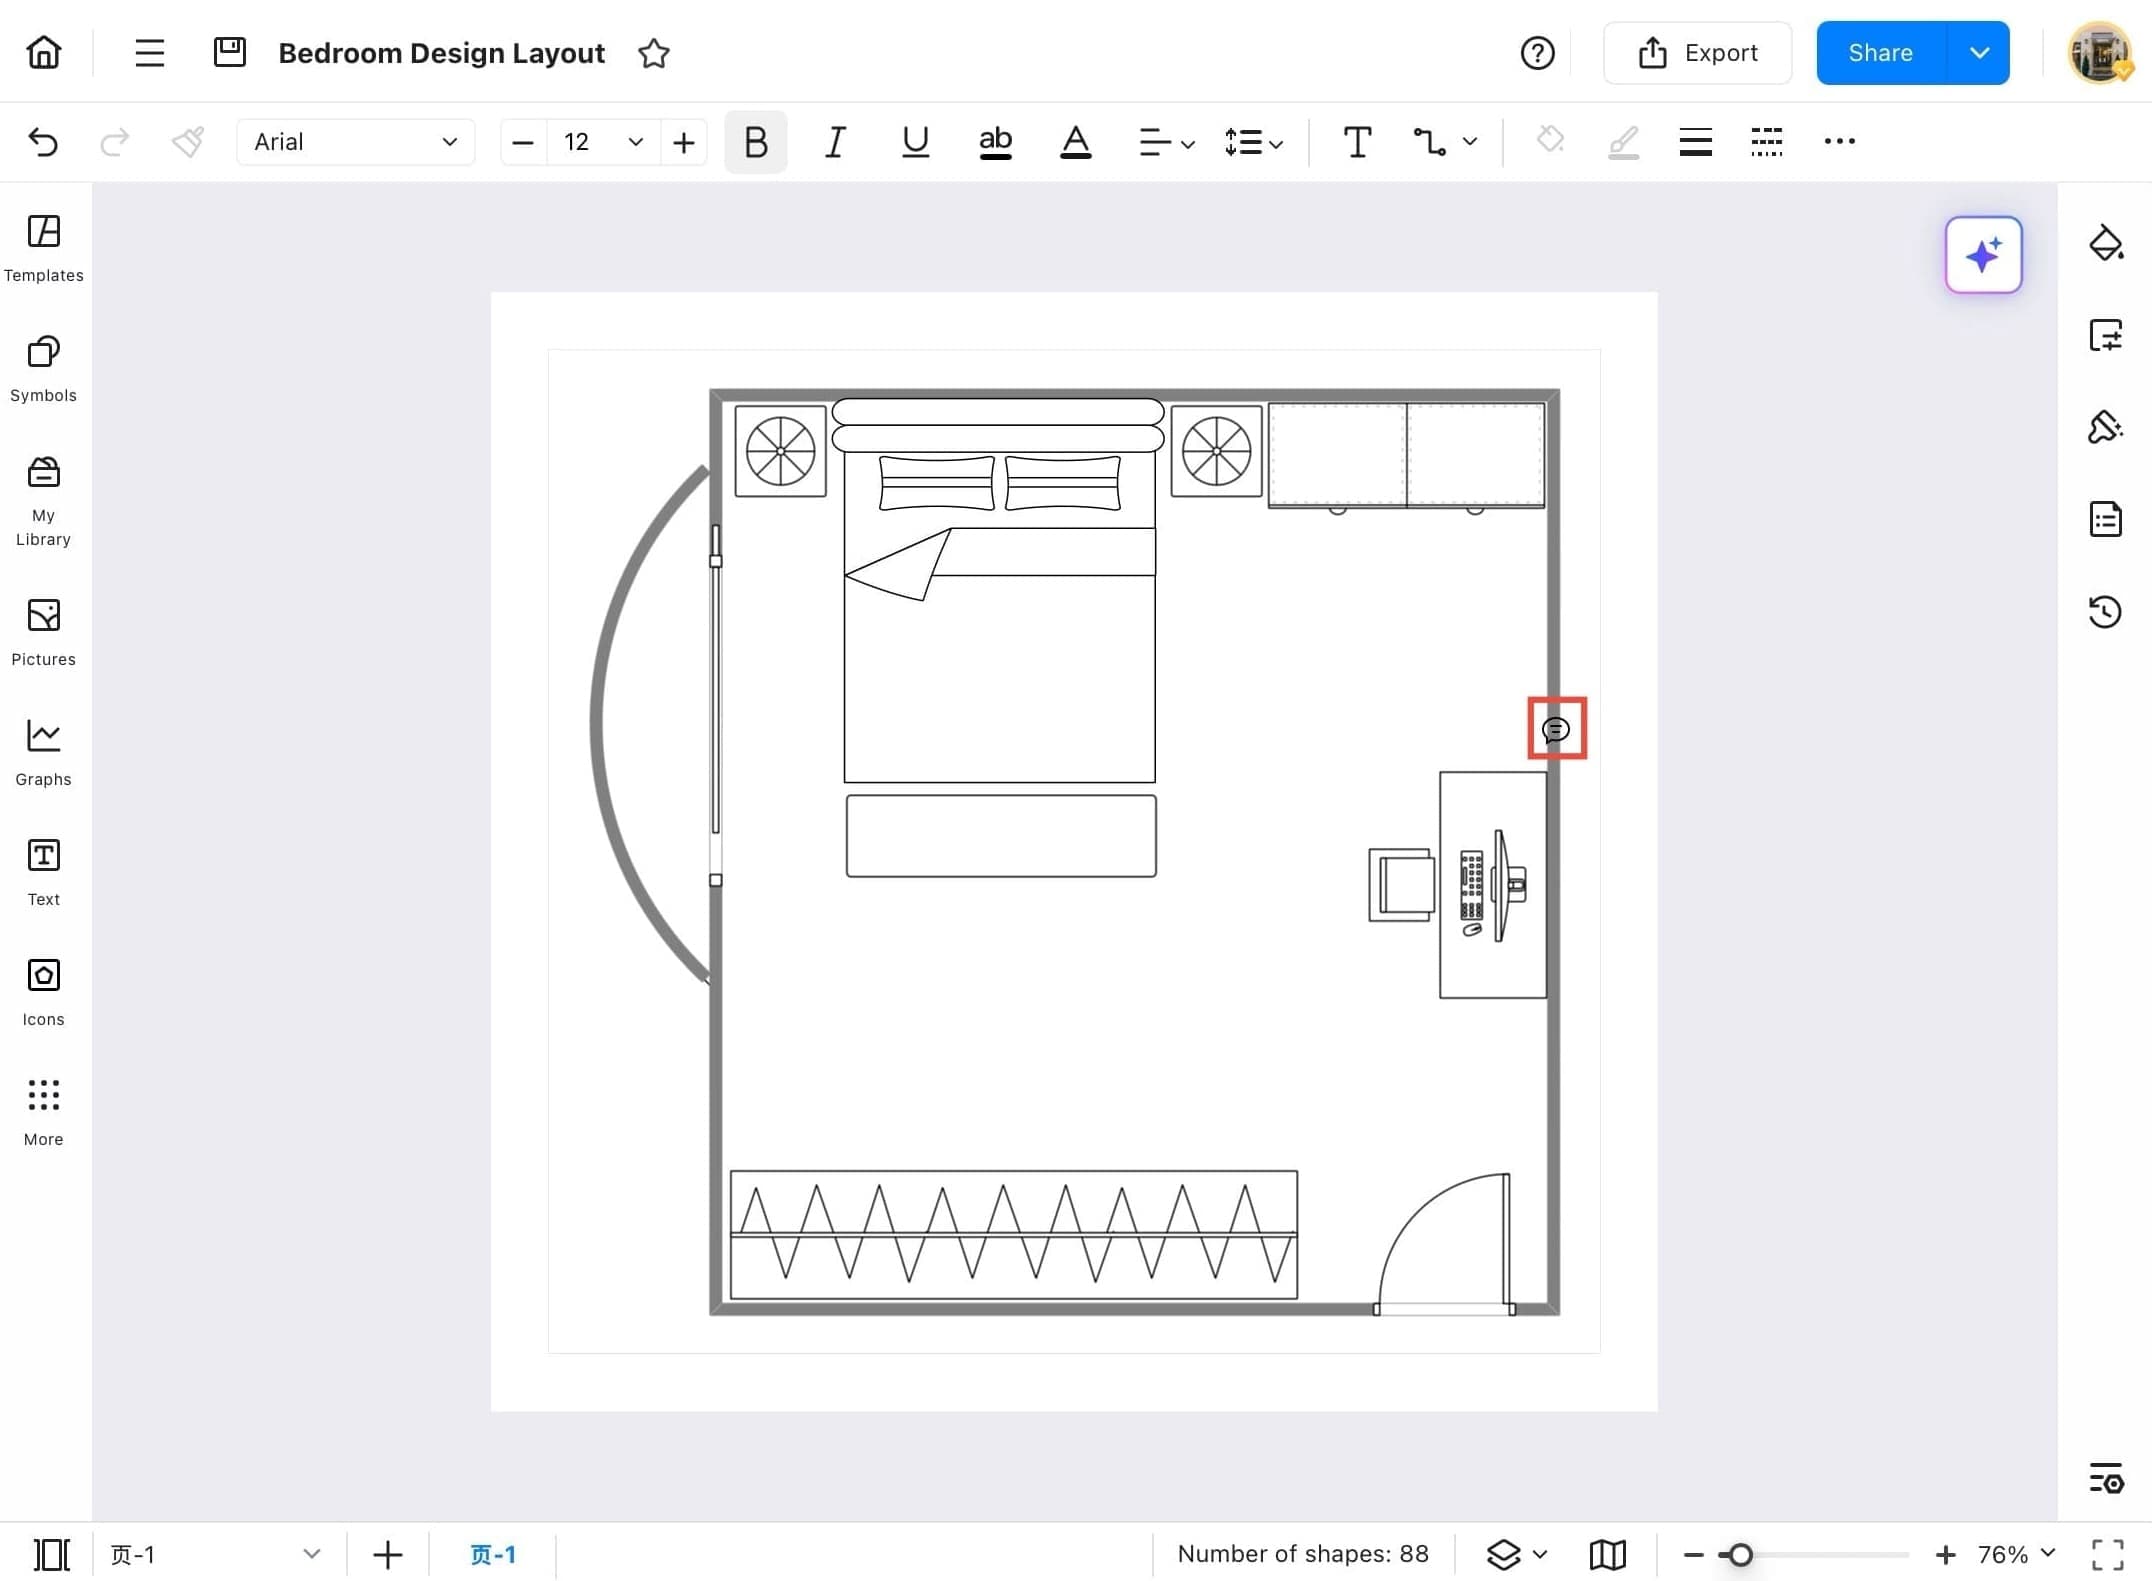Image resolution: width=2152 pixels, height=1581 pixels.
Task: Open the comment bubble on the canvas
Action: pos(1556,729)
